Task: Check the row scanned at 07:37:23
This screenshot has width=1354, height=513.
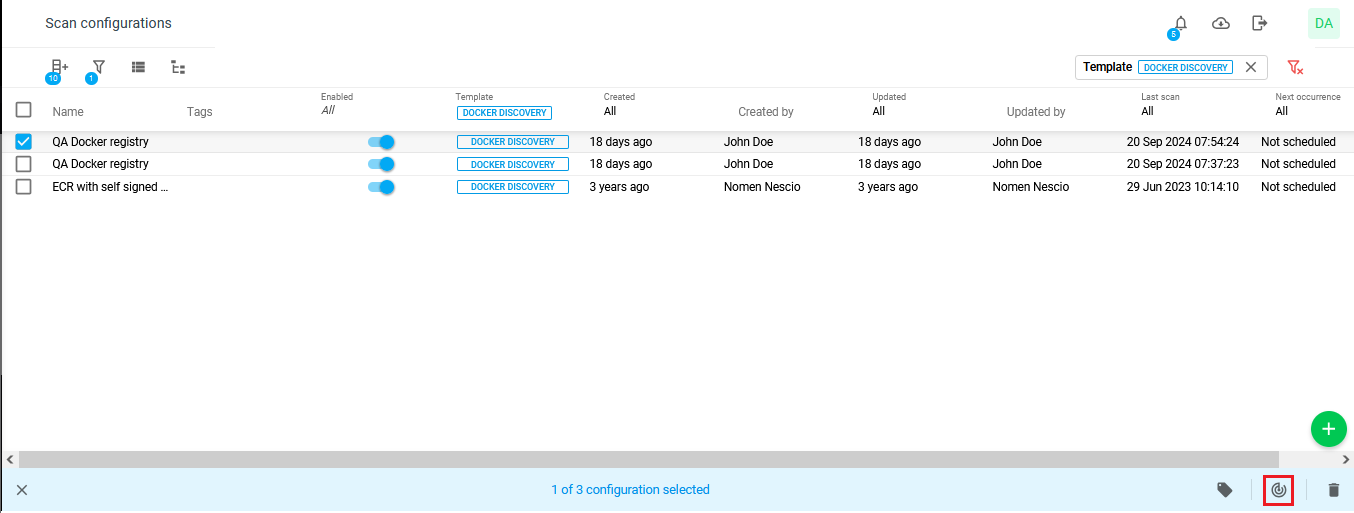Action: click(x=24, y=164)
